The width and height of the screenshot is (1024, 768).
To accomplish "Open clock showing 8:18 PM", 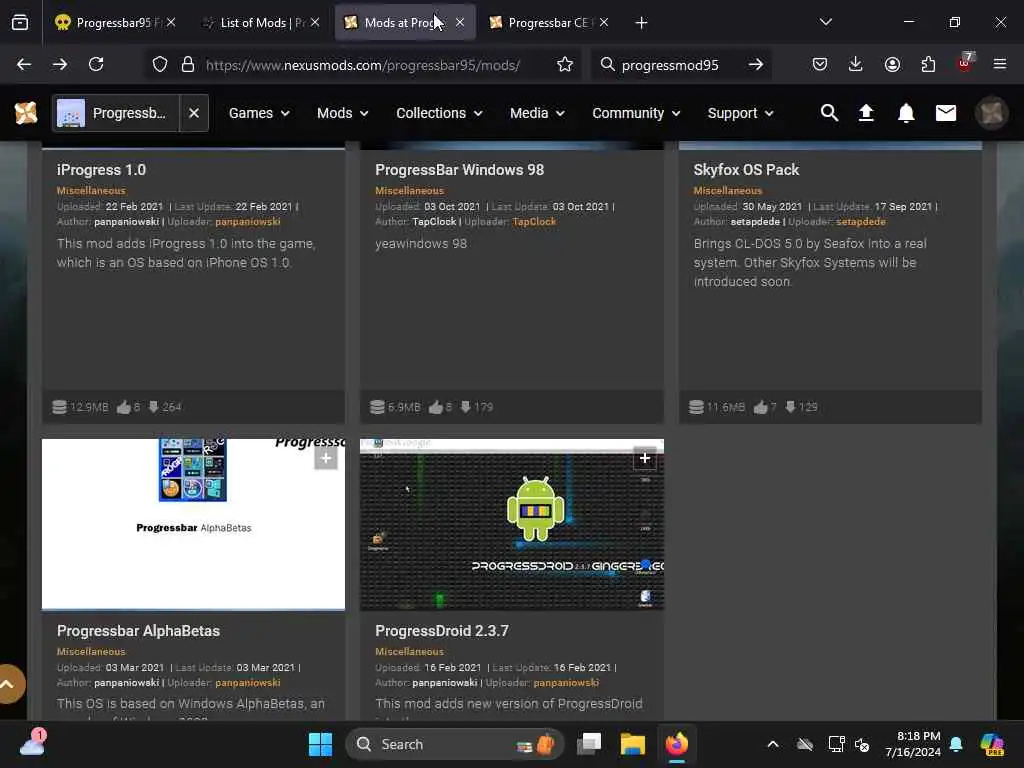I will [913, 744].
